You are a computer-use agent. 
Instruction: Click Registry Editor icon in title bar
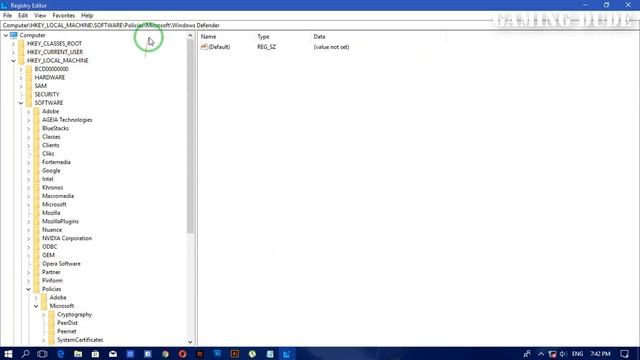4,5
